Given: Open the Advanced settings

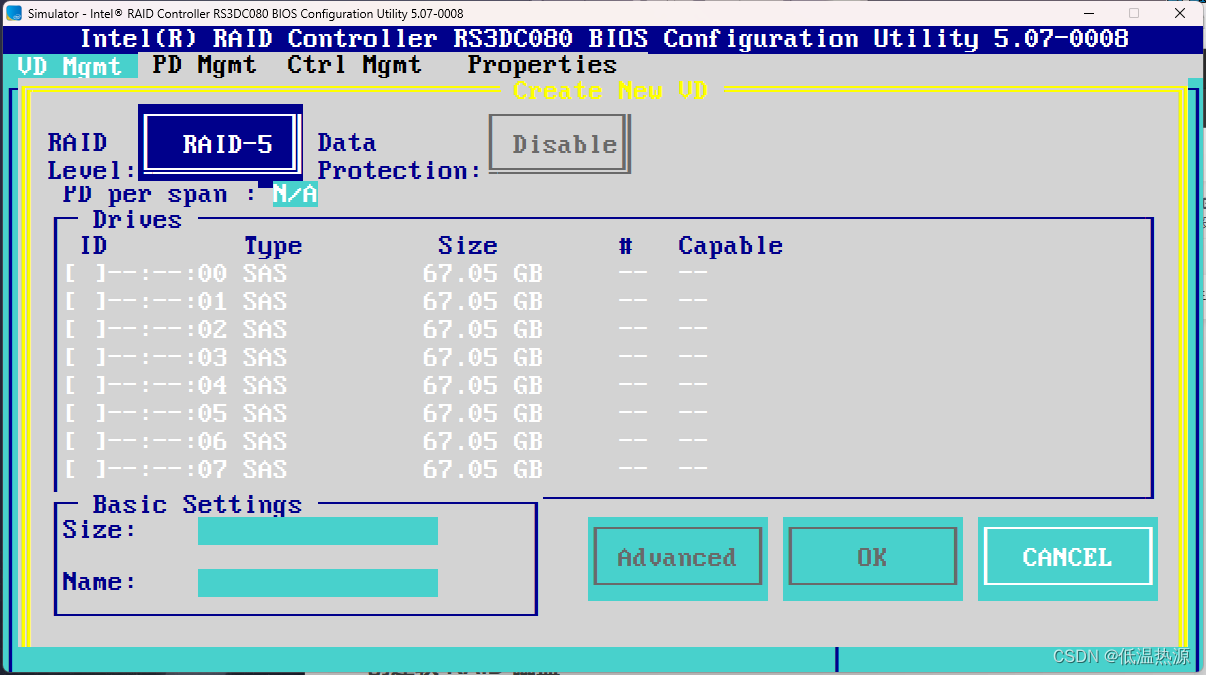Looking at the screenshot, I should (x=677, y=557).
